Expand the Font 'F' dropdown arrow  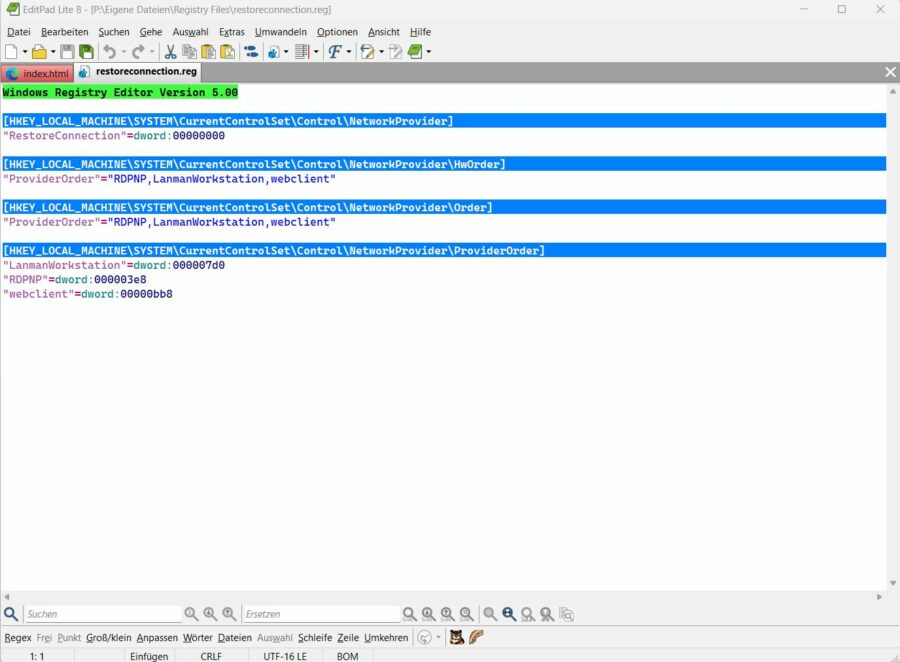tap(349, 52)
